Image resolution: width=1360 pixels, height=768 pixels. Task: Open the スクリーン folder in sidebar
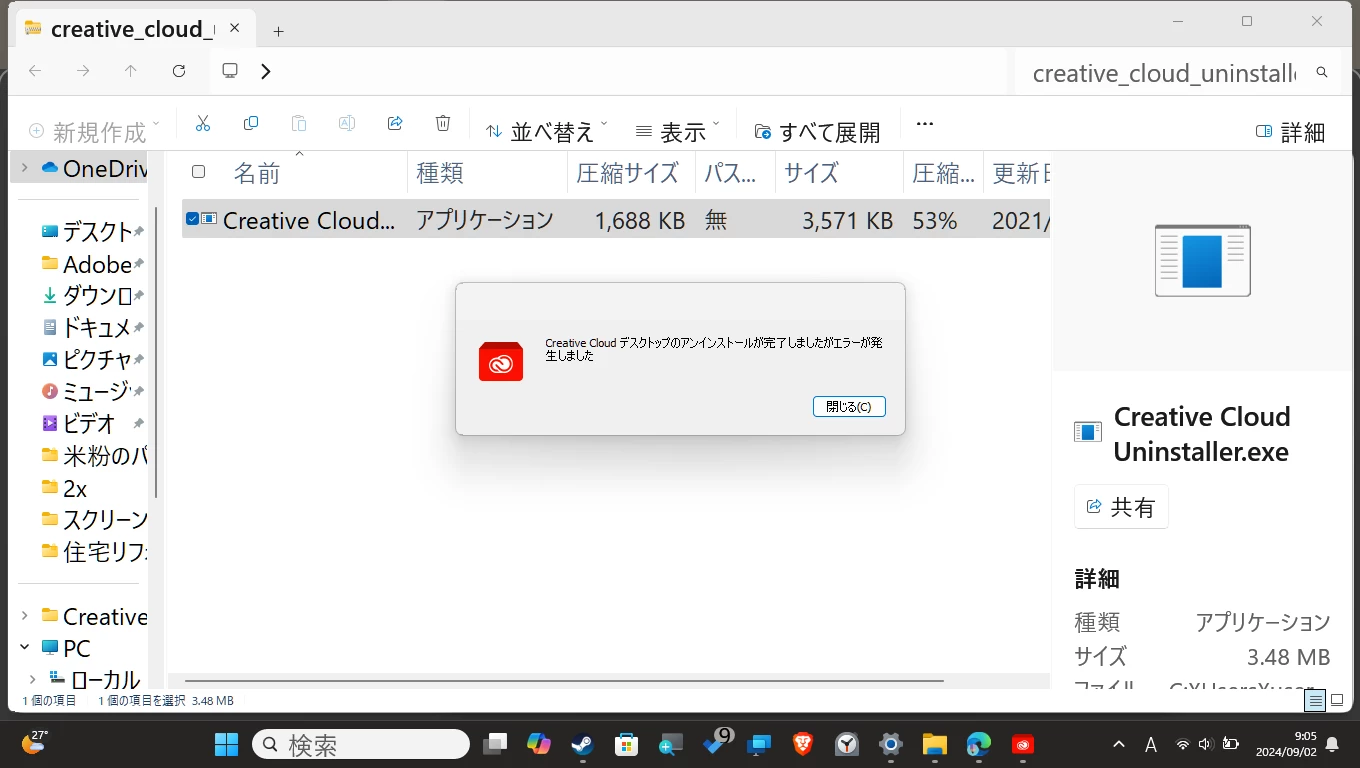[94, 519]
